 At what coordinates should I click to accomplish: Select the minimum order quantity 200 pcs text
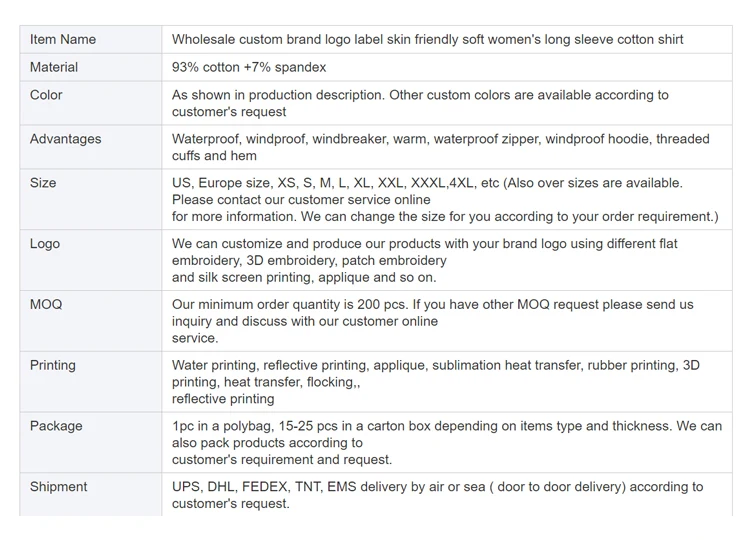(x=432, y=320)
